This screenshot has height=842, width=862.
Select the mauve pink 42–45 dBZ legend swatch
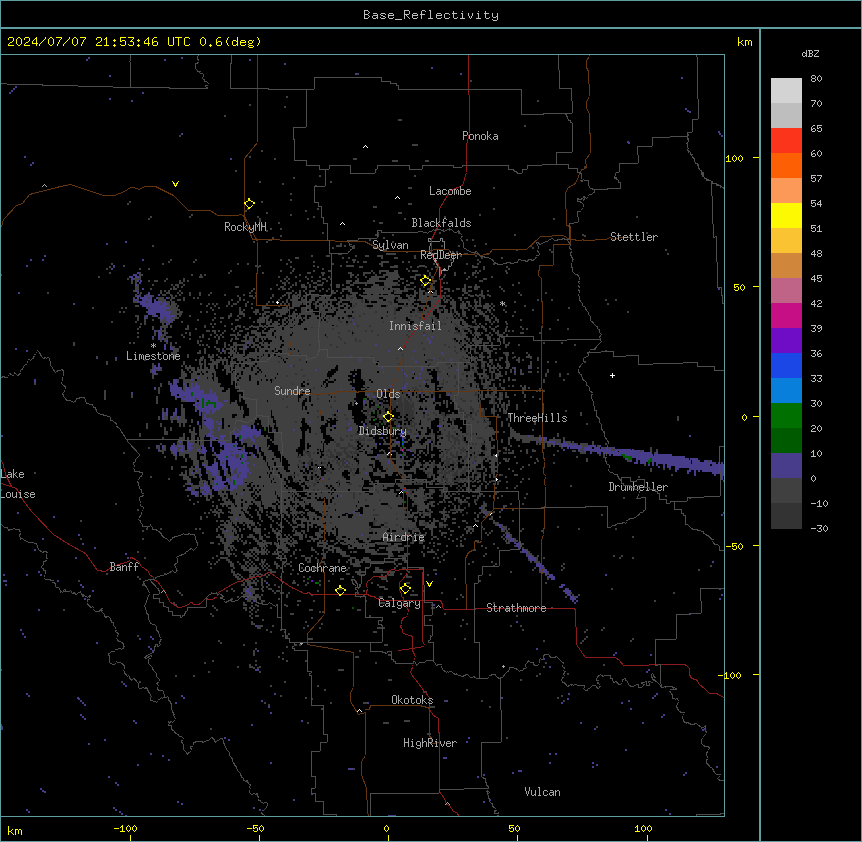point(786,290)
